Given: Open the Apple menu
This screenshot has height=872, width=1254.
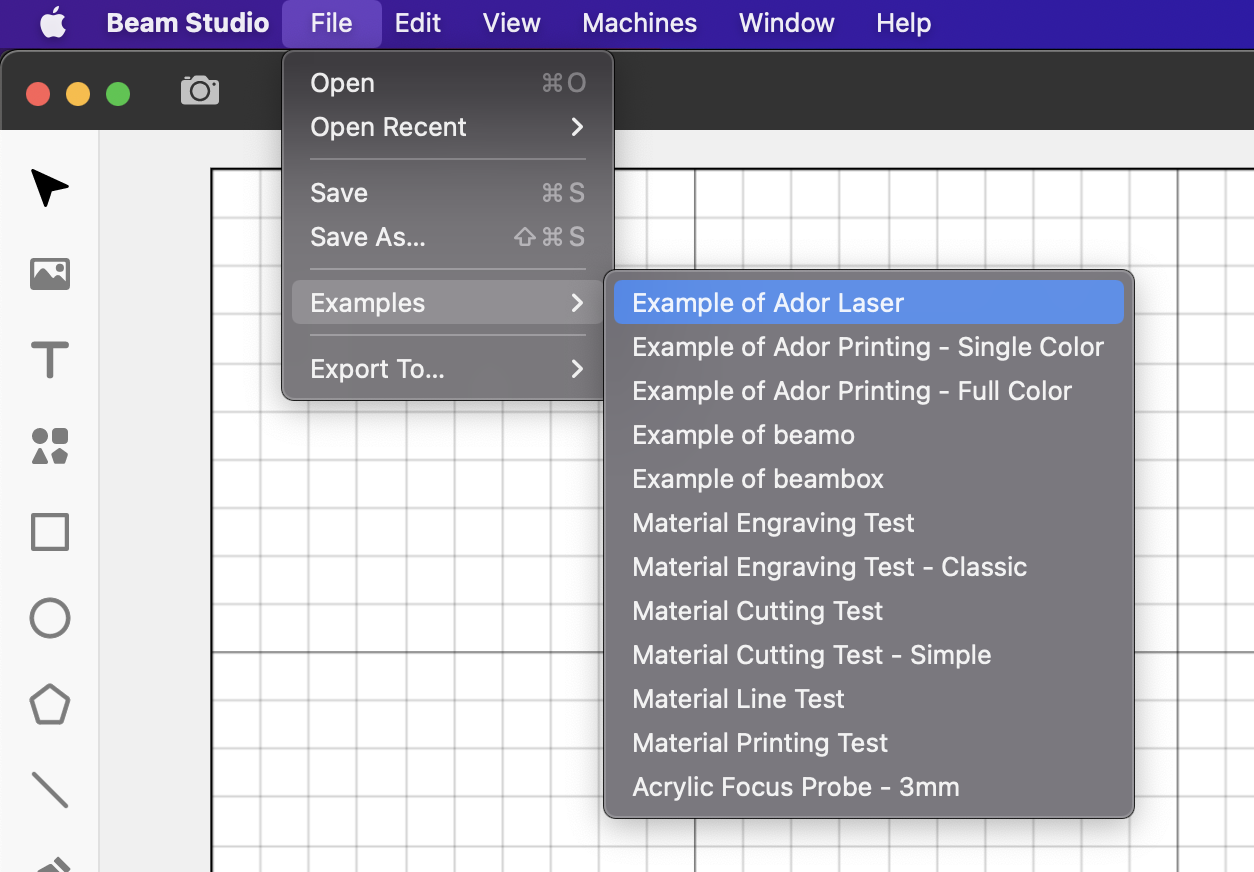Looking at the screenshot, I should pos(53,23).
